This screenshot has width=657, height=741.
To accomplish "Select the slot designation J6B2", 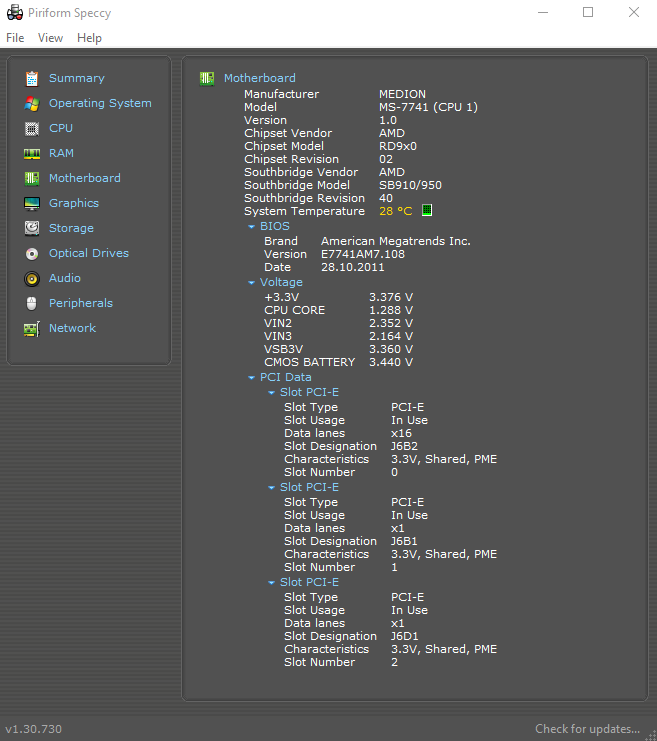I will (x=404, y=446).
